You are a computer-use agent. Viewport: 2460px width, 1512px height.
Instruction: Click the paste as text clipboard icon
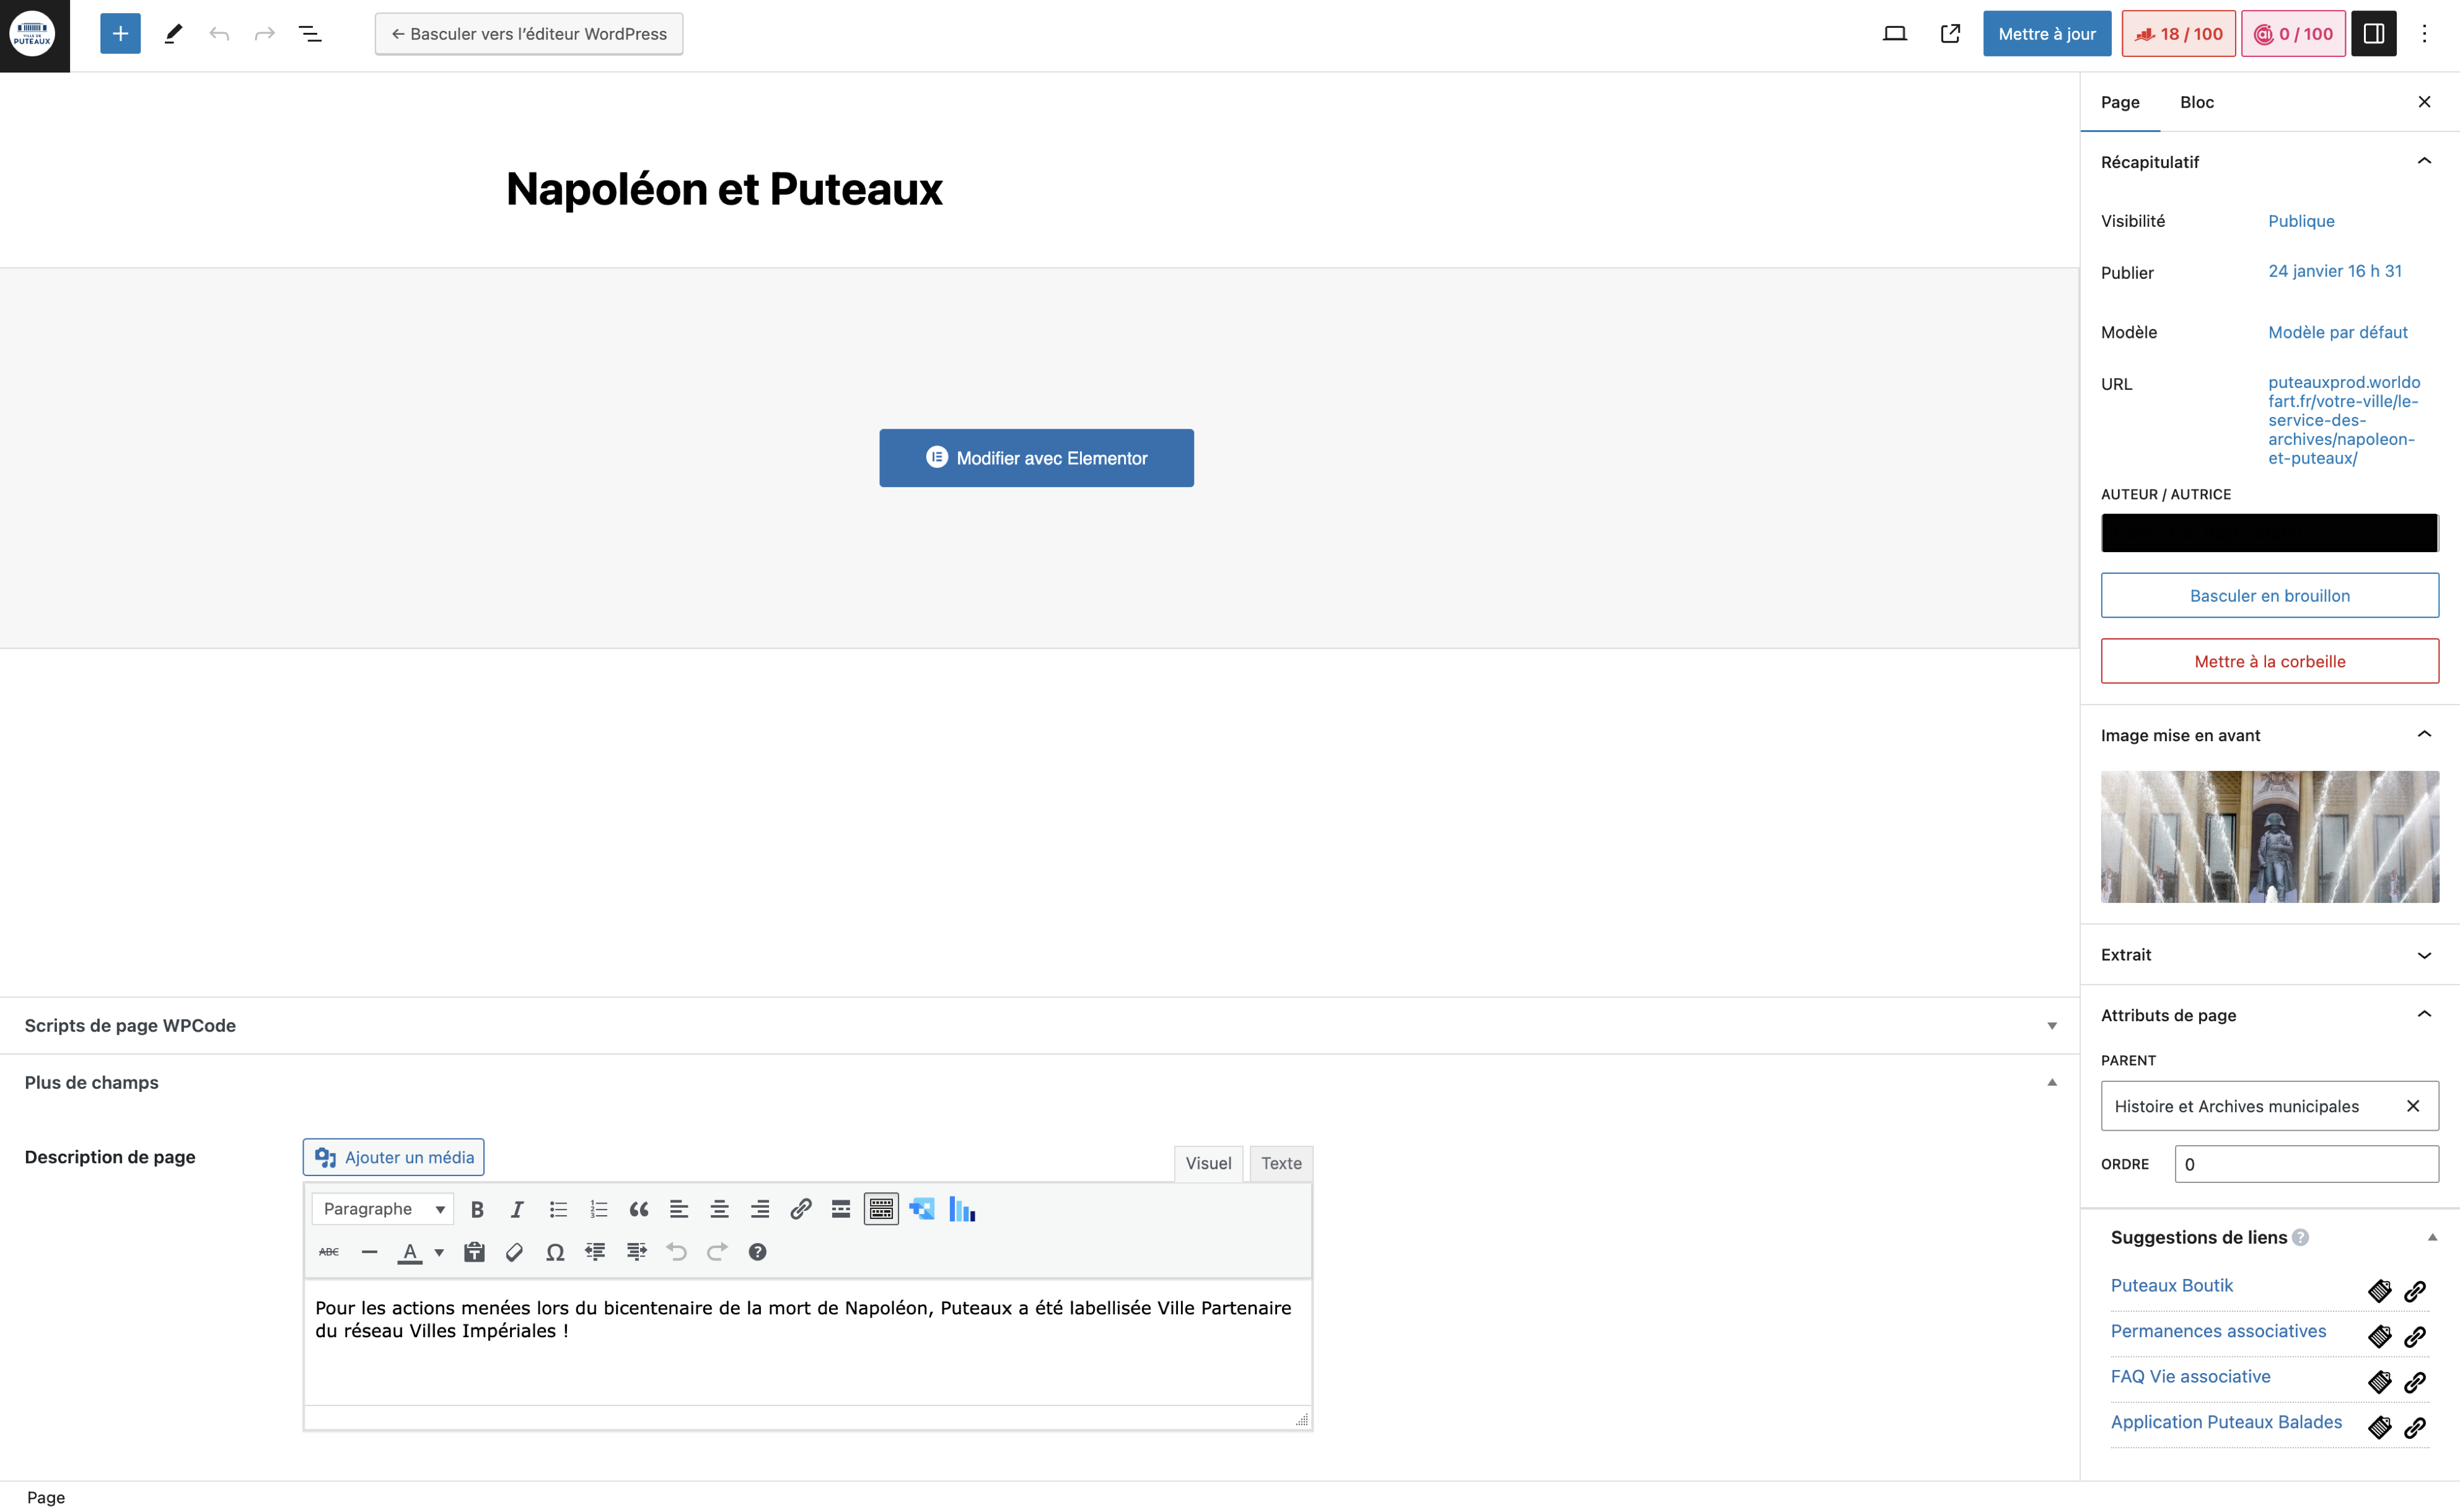(474, 1252)
